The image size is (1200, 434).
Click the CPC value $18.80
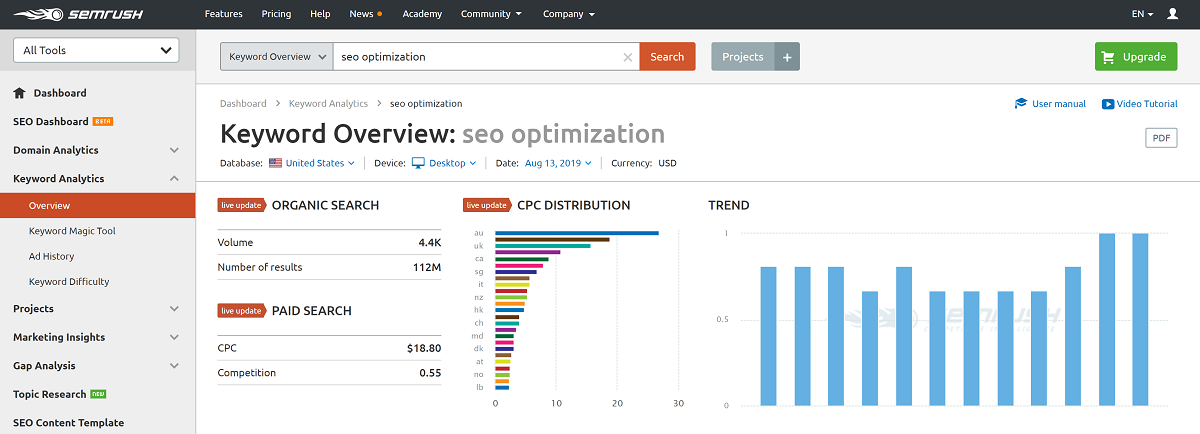(x=424, y=348)
